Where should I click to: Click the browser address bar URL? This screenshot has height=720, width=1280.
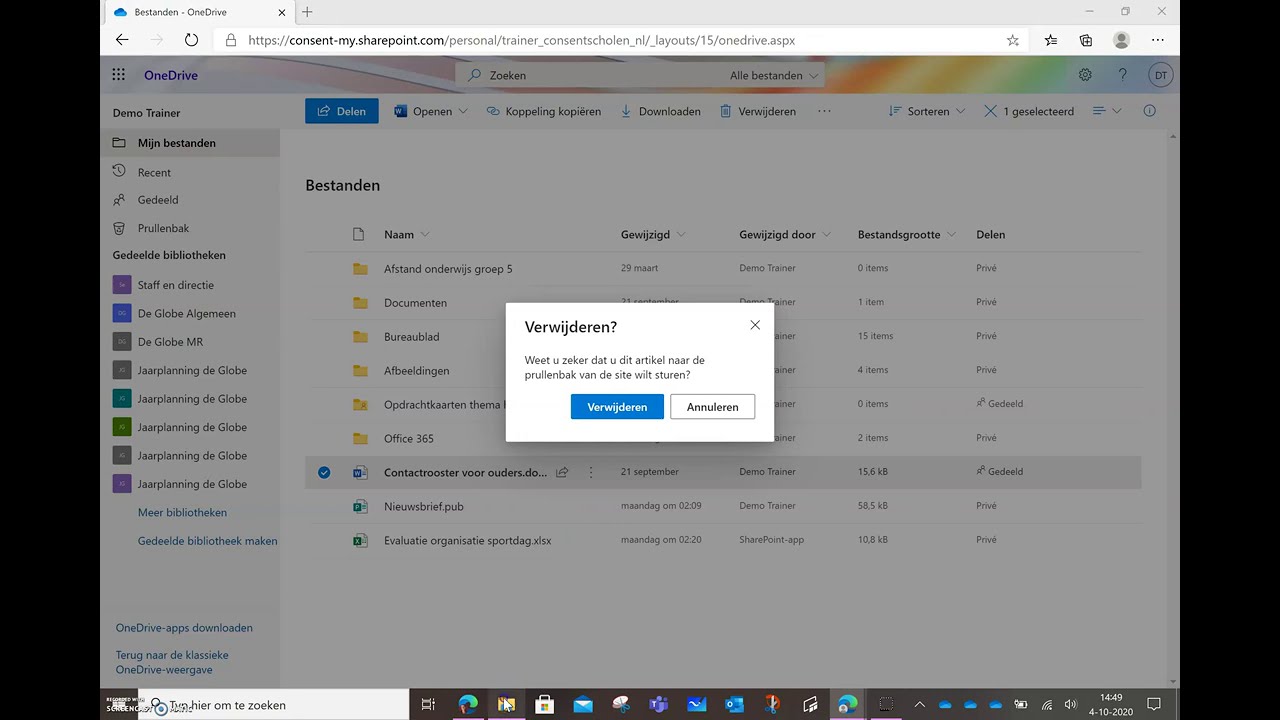pyautogui.click(x=521, y=41)
